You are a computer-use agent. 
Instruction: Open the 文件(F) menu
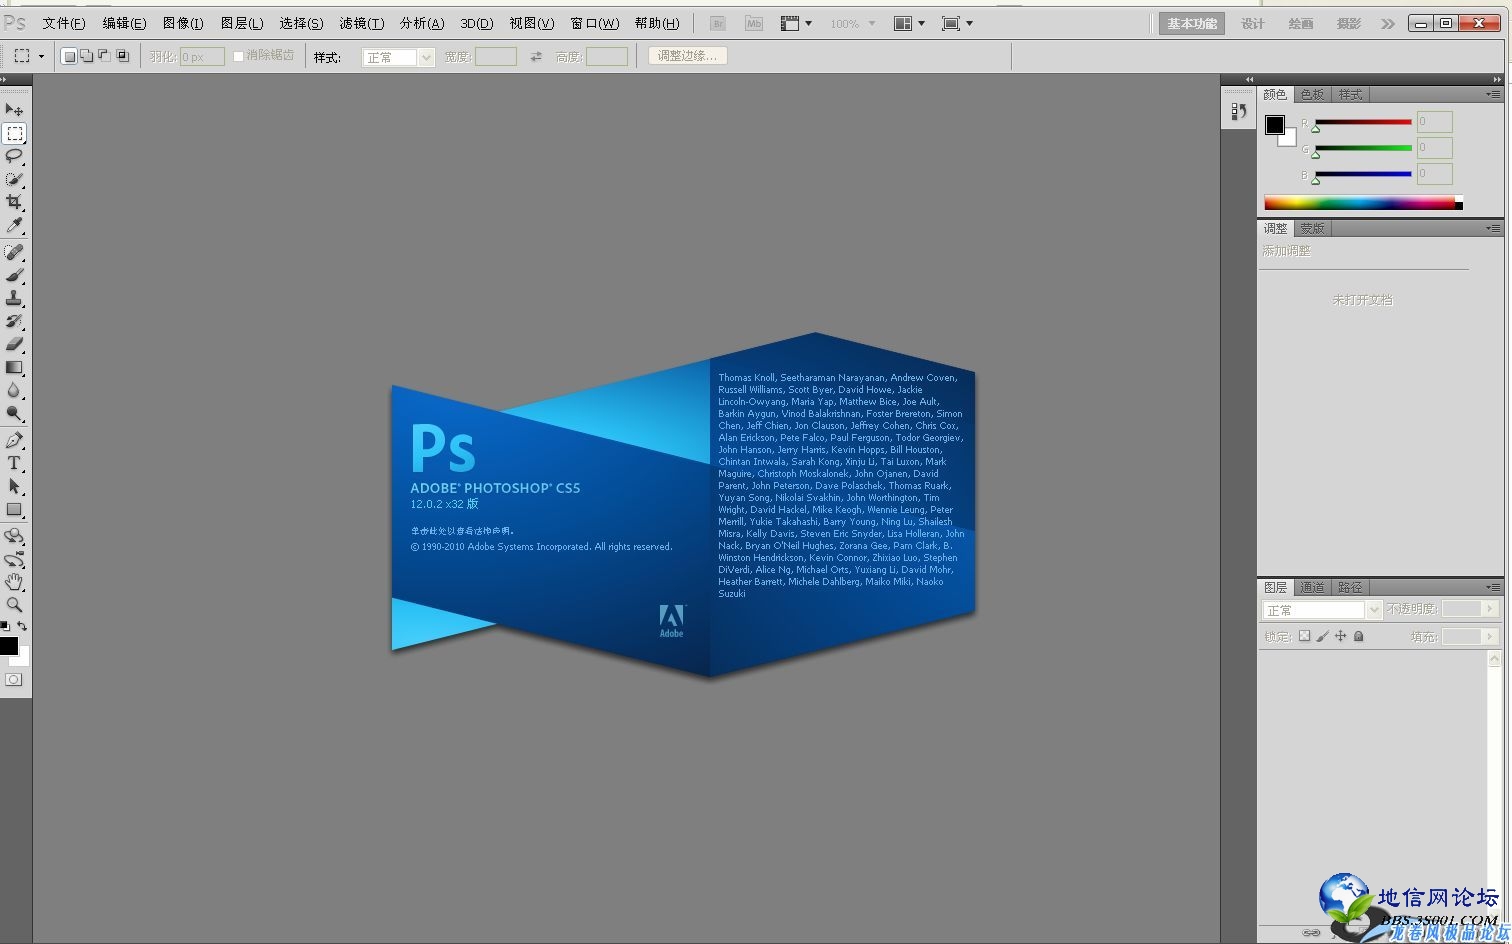click(x=64, y=23)
